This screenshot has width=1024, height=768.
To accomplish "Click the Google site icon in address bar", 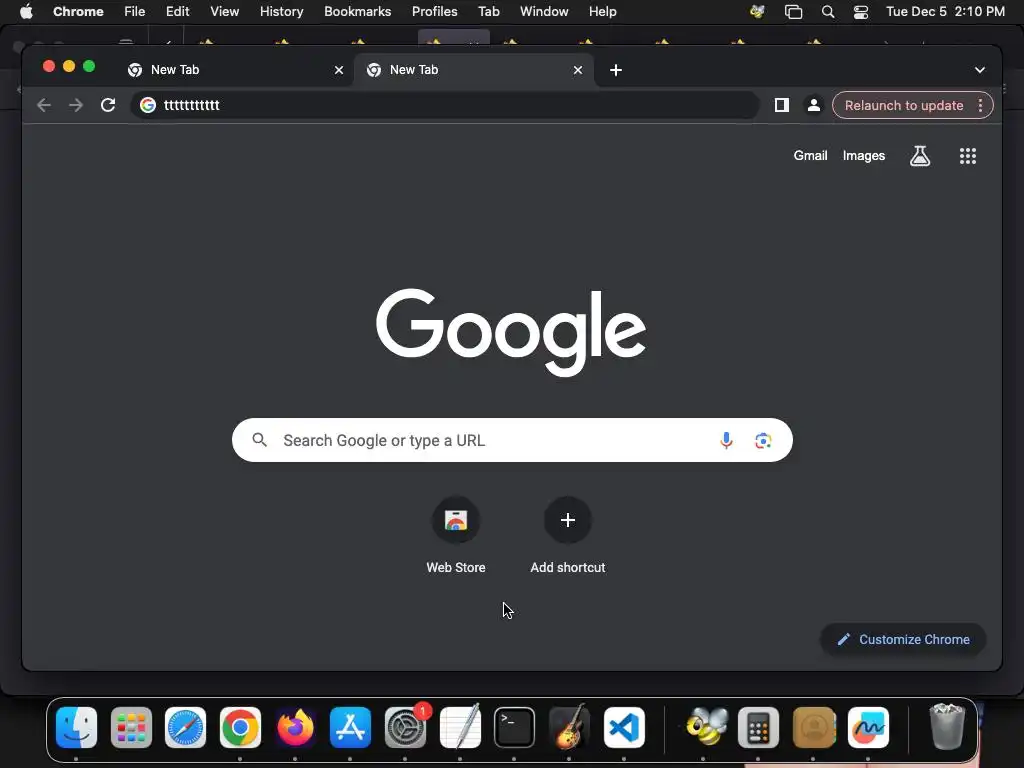I will [x=148, y=105].
